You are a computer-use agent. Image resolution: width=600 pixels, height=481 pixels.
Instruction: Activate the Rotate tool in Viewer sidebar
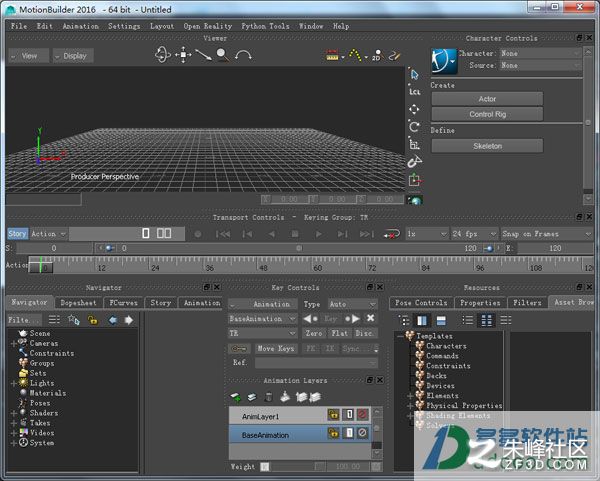tap(414, 127)
